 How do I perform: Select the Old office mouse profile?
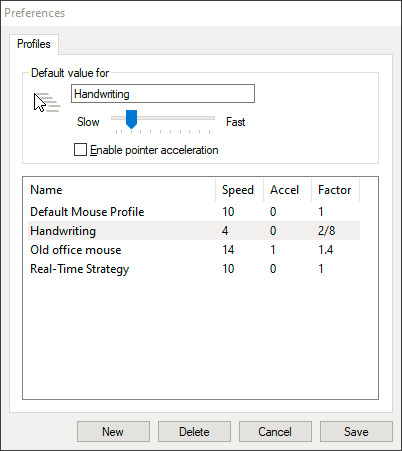194,250
